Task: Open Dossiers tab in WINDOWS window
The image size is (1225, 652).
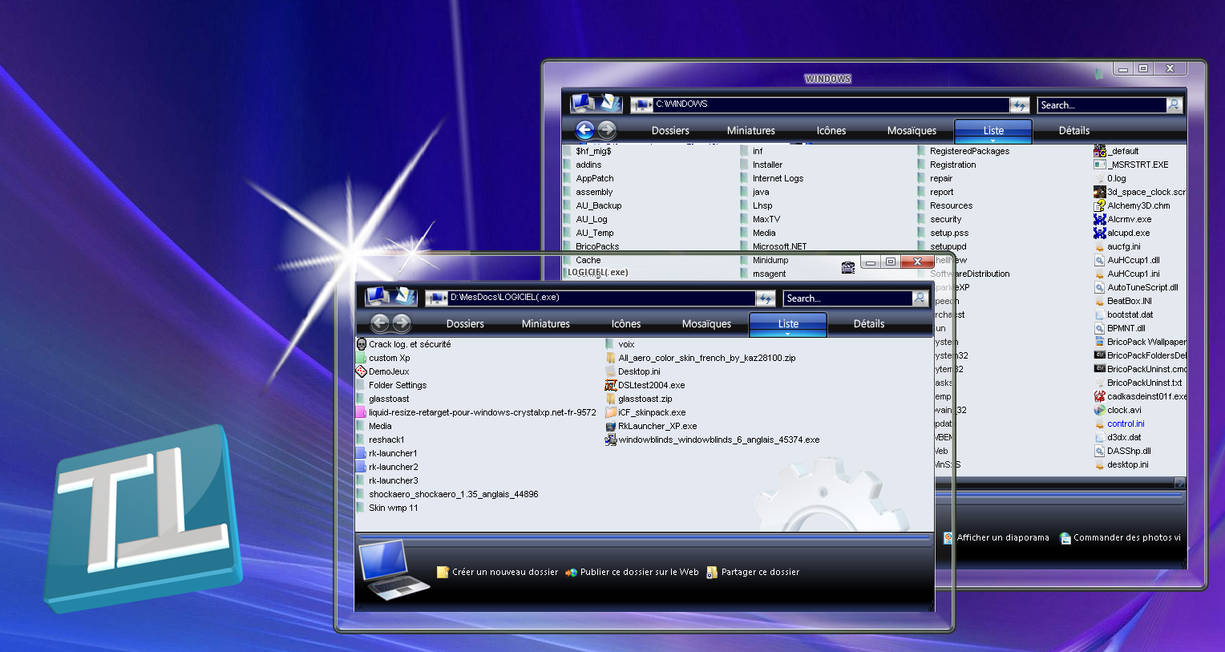Action: (x=670, y=131)
